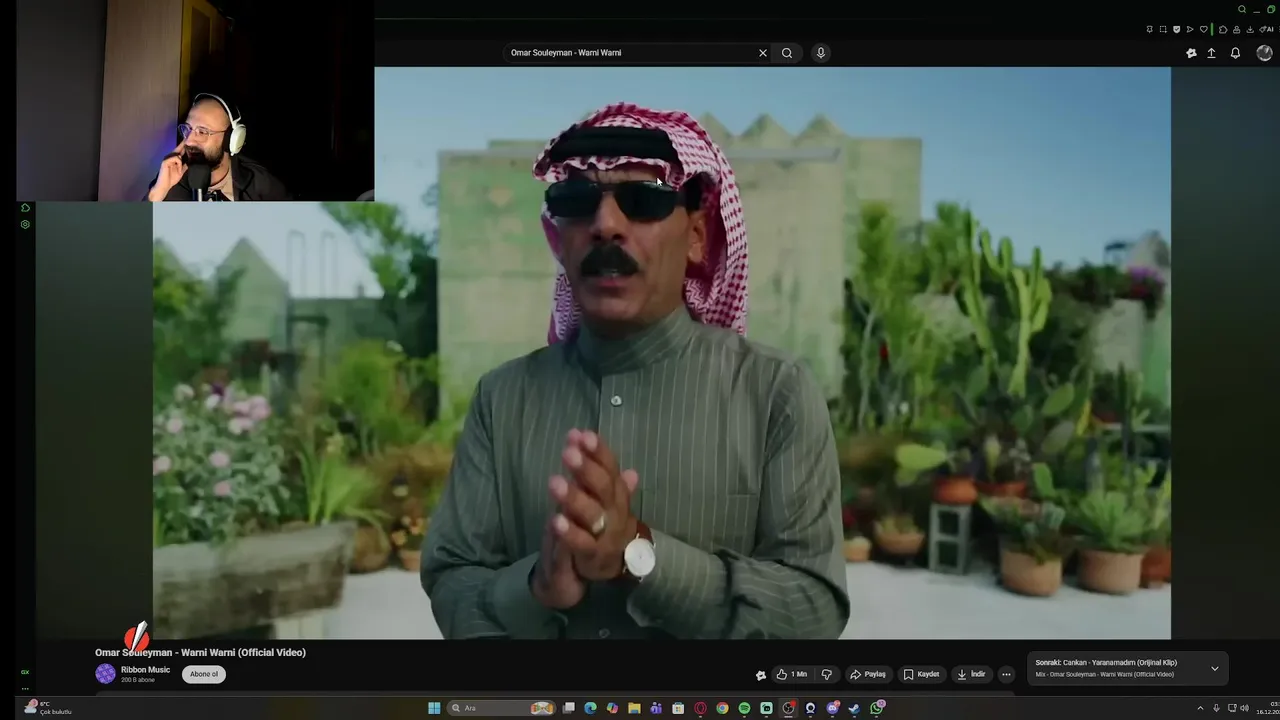Image resolution: width=1280 pixels, height=720 pixels.
Task: Share the video via Paylaş button
Action: tap(868, 674)
